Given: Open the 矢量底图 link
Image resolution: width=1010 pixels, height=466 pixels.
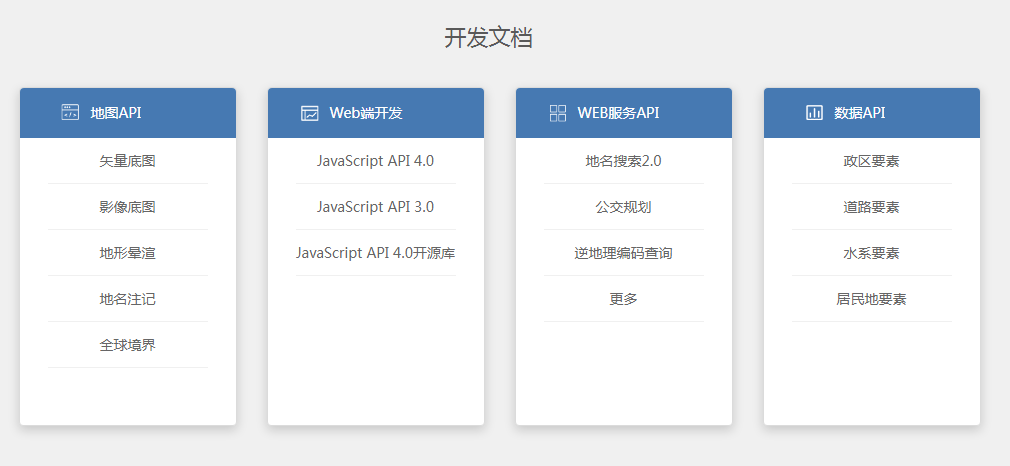Looking at the screenshot, I should [x=127, y=161].
